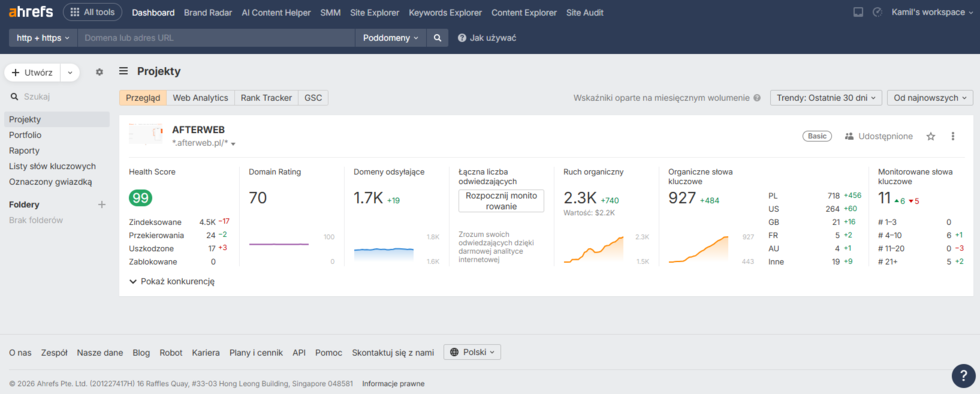Open the Polski language selector
Viewport: 980px width, 394px height.
[472, 352]
